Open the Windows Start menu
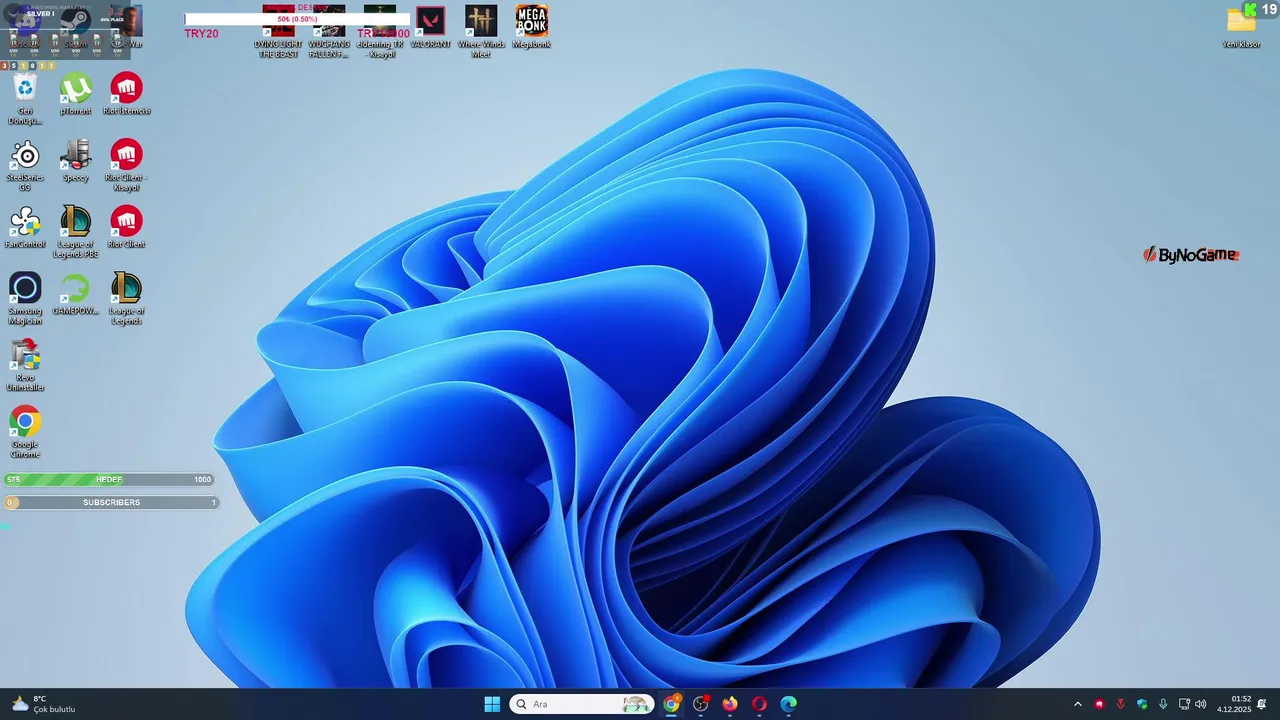The width and height of the screenshot is (1280, 720). [492, 704]
